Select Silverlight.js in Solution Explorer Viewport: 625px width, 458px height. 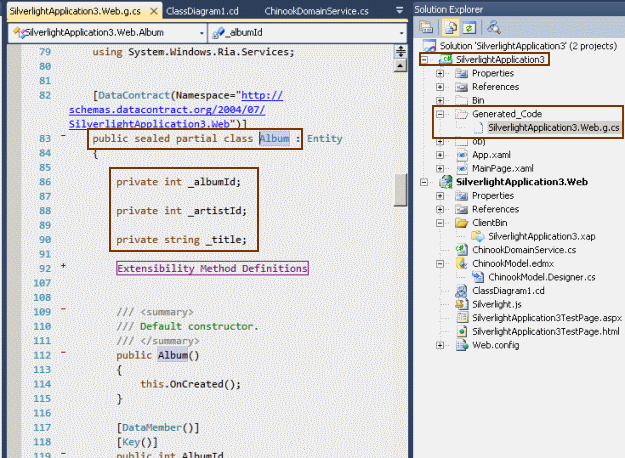click(x=499, y=303)
